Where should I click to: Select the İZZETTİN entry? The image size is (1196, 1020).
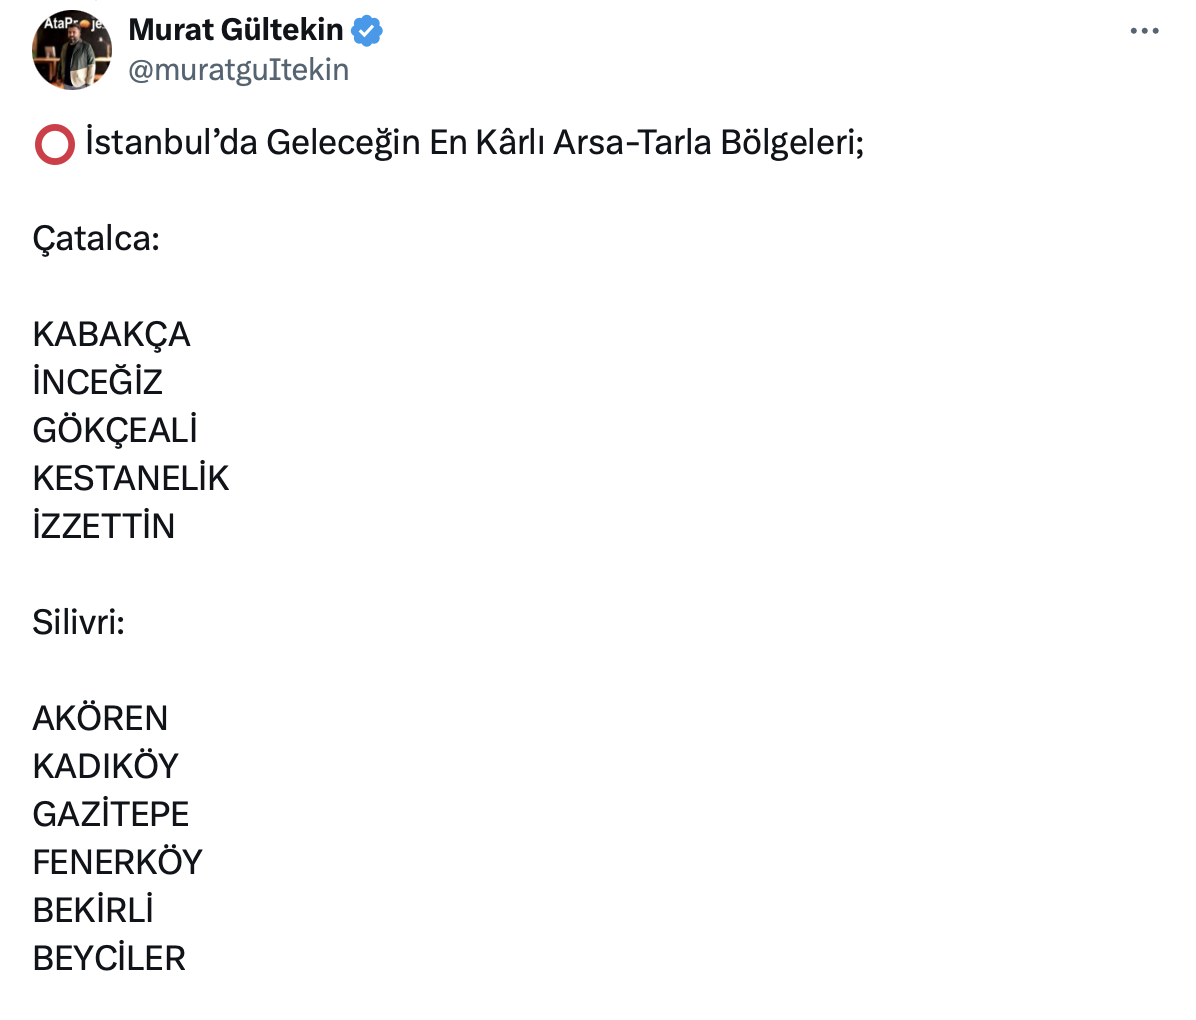[104, 527]
